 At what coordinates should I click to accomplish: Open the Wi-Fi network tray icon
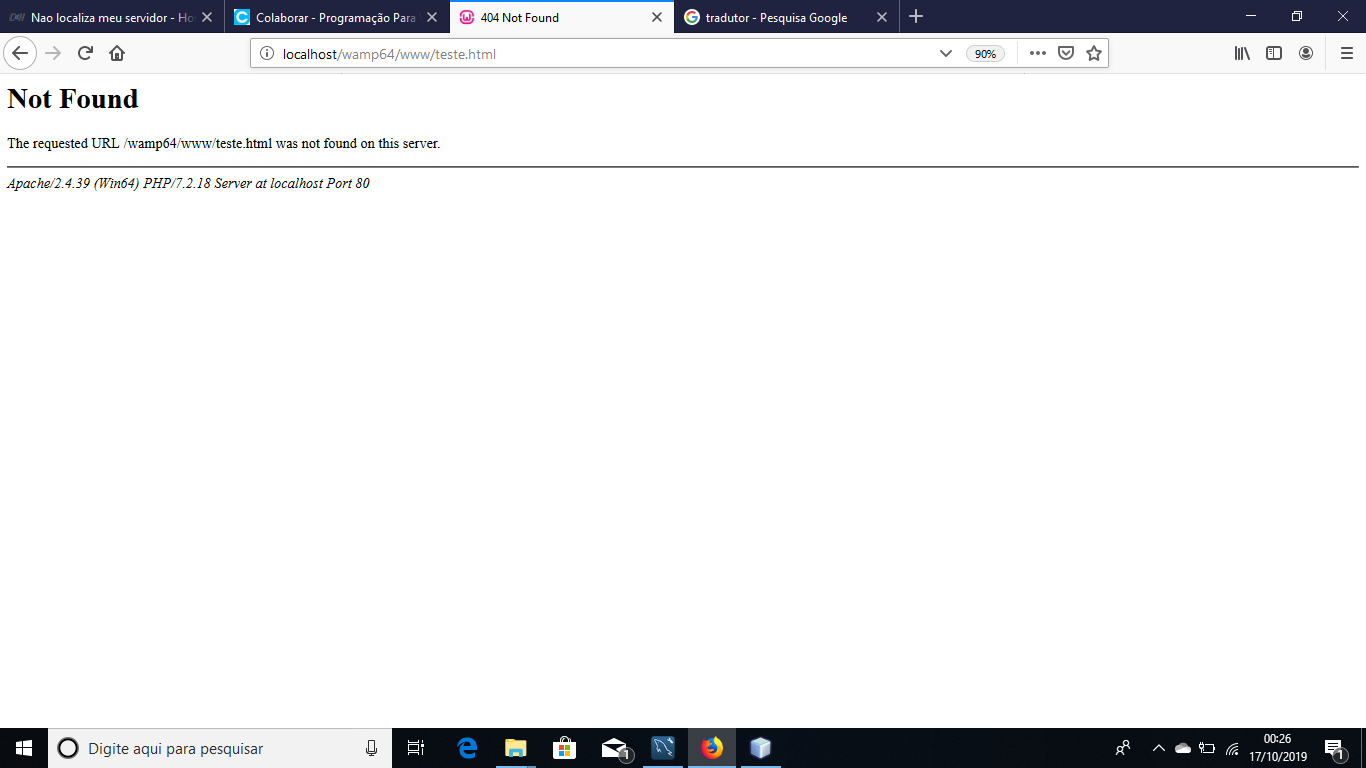tap(1232, 748)
